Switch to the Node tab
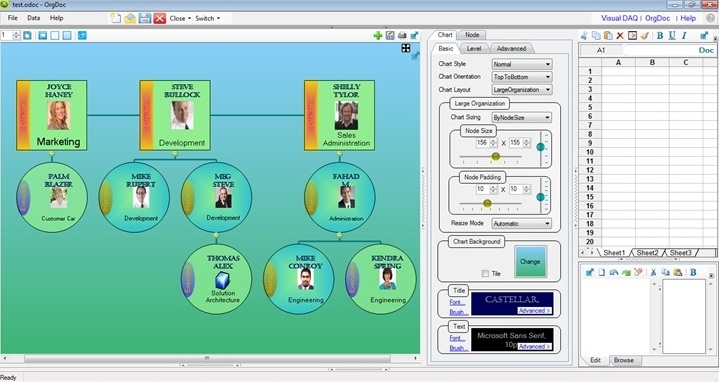 click(472, 35)
